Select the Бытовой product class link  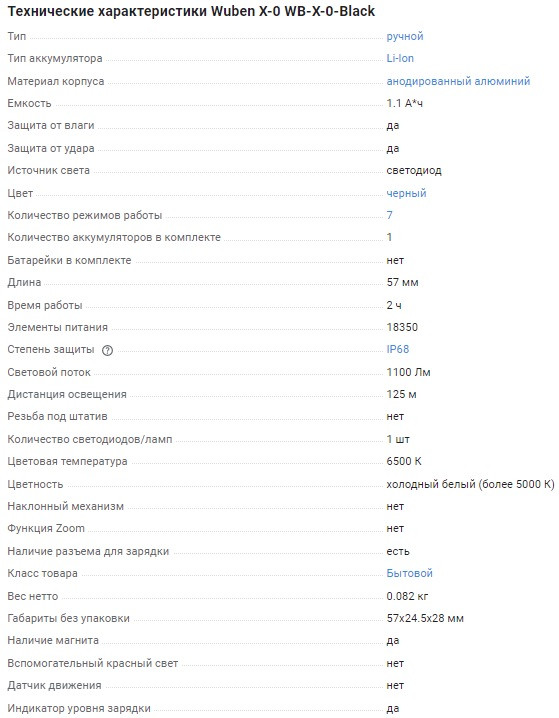click(x=409, y=573)
